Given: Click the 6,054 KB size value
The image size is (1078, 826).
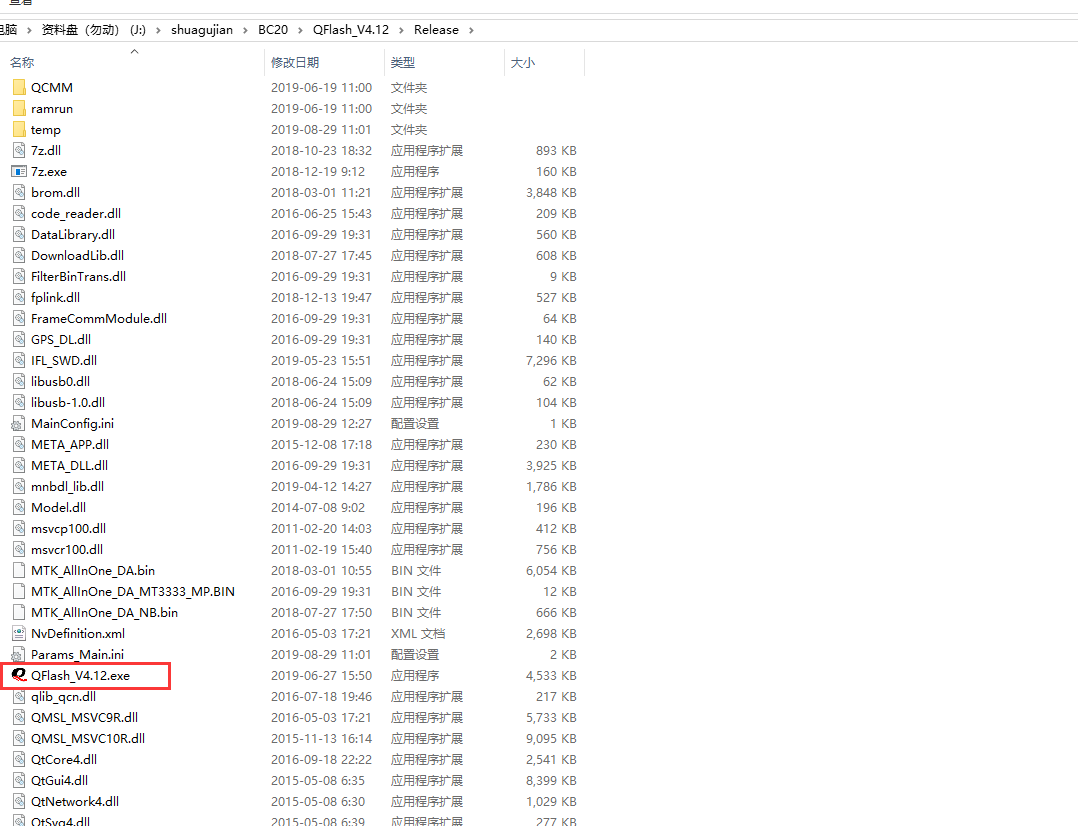Looking at the screenshot, I should [551, 571].
